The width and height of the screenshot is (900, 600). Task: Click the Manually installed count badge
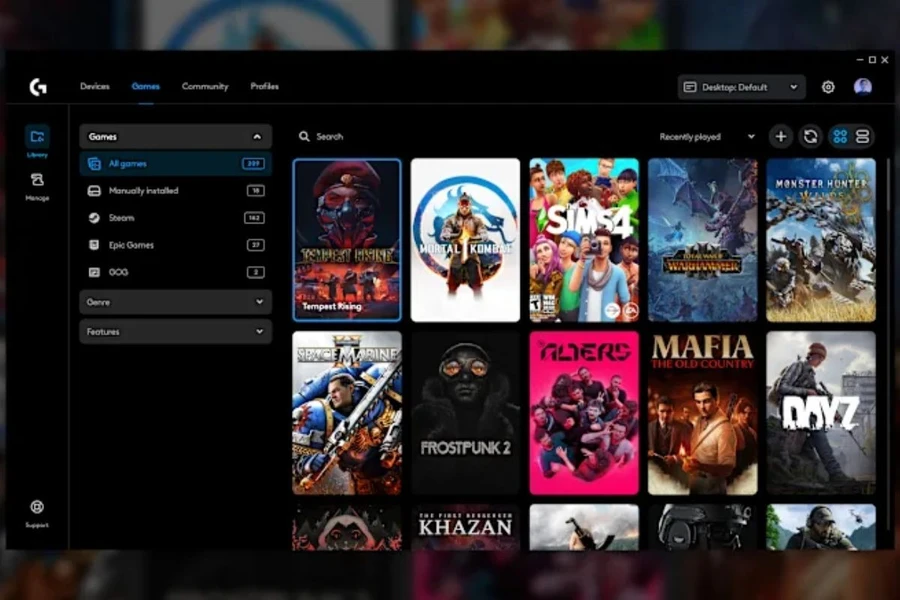pos(256,191)
